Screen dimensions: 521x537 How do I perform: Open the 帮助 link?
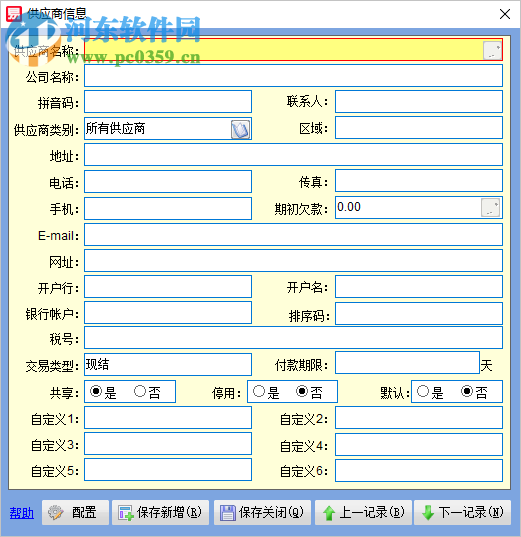pos(22,513)
